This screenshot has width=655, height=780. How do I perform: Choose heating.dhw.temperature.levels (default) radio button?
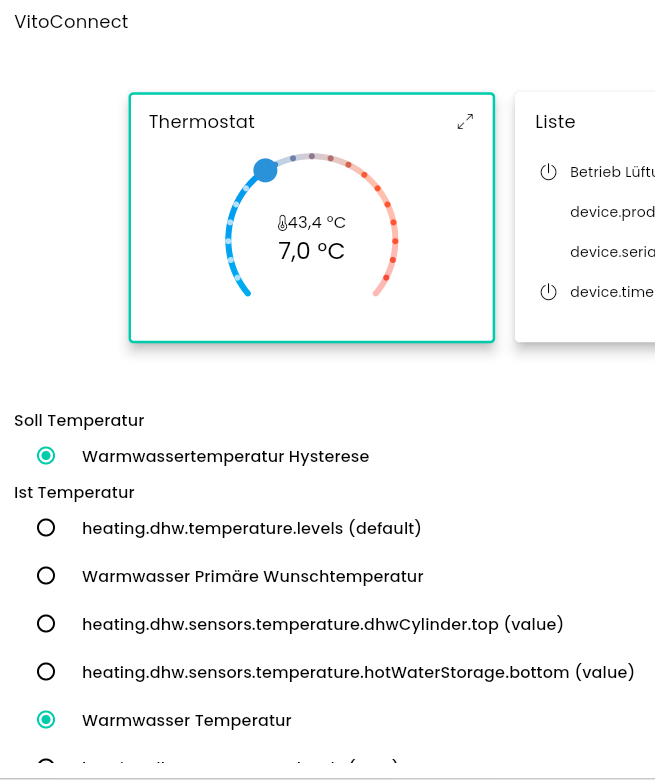[x=46, y=528]
